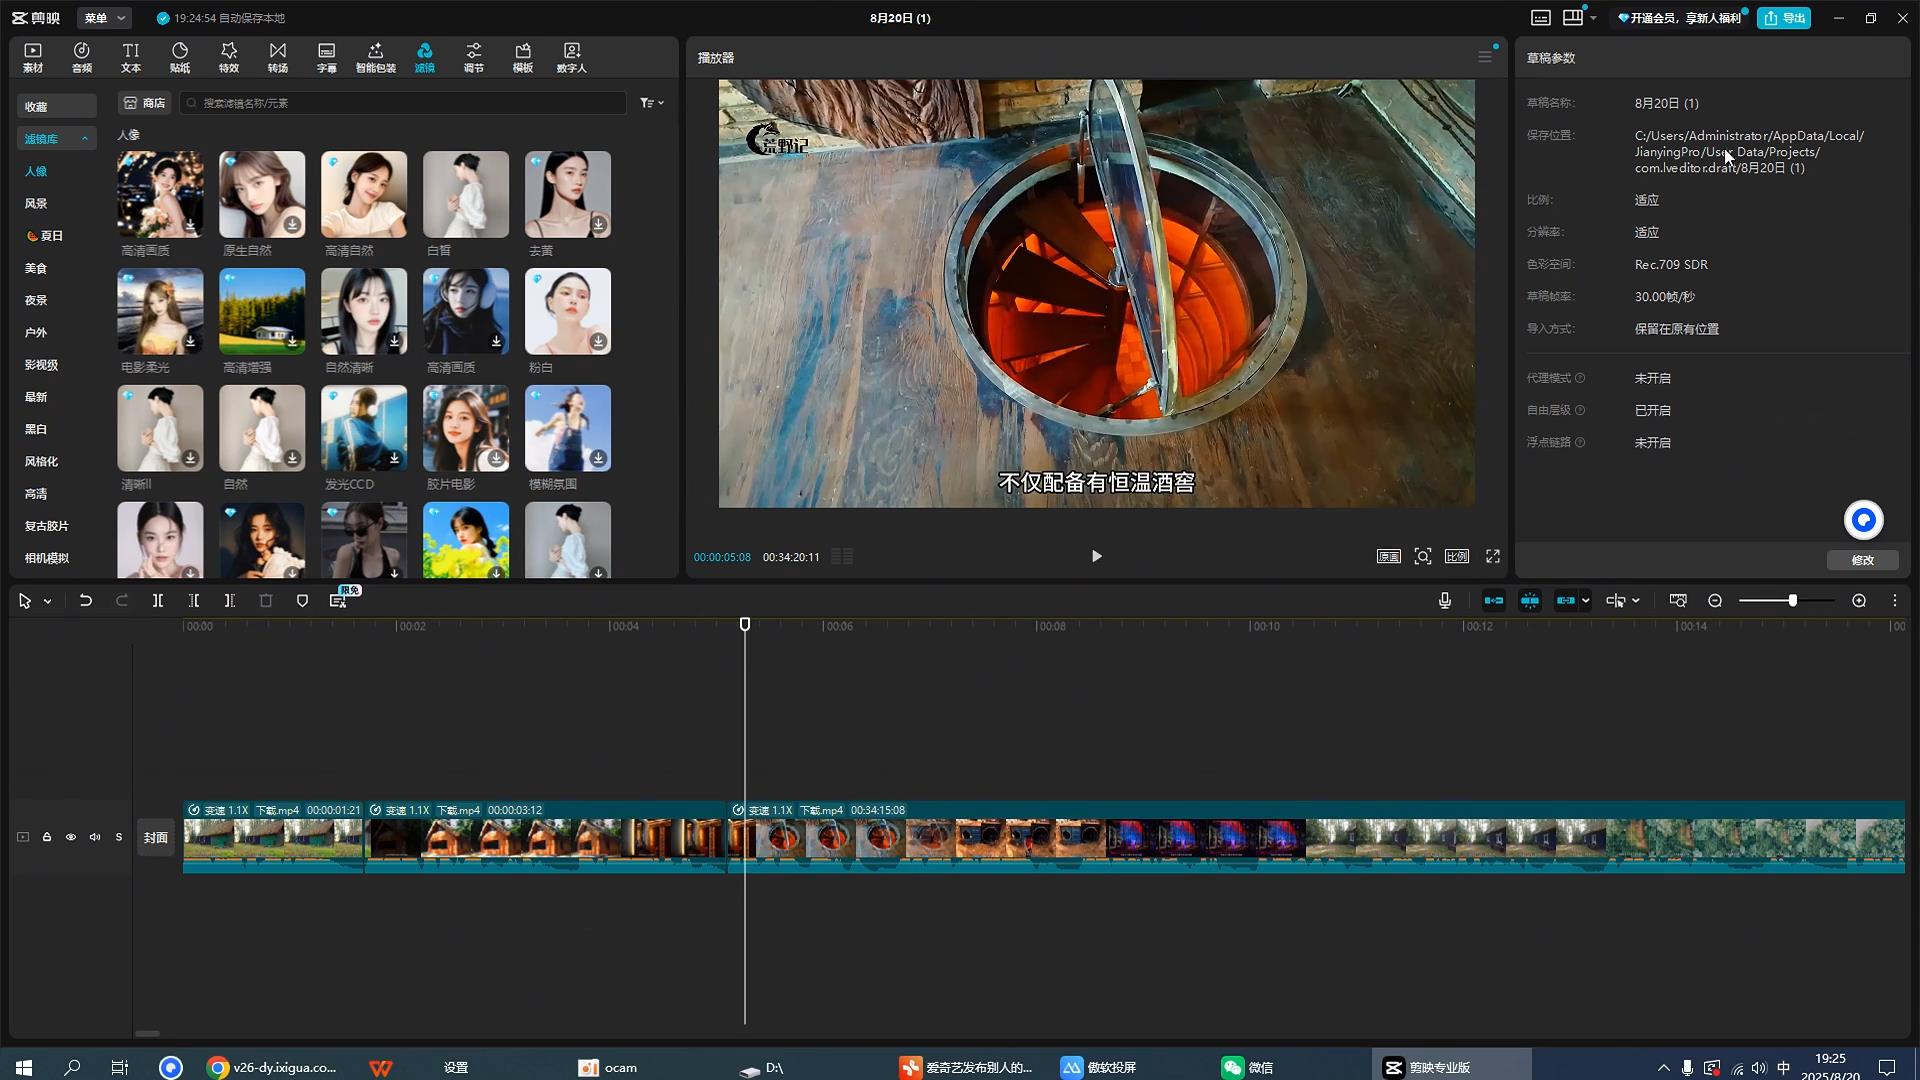Image resolution: width=1920 pixels, height=1080 pixels.
Task: Enter fullscreen preview in player
Action: pos(1493,557)
